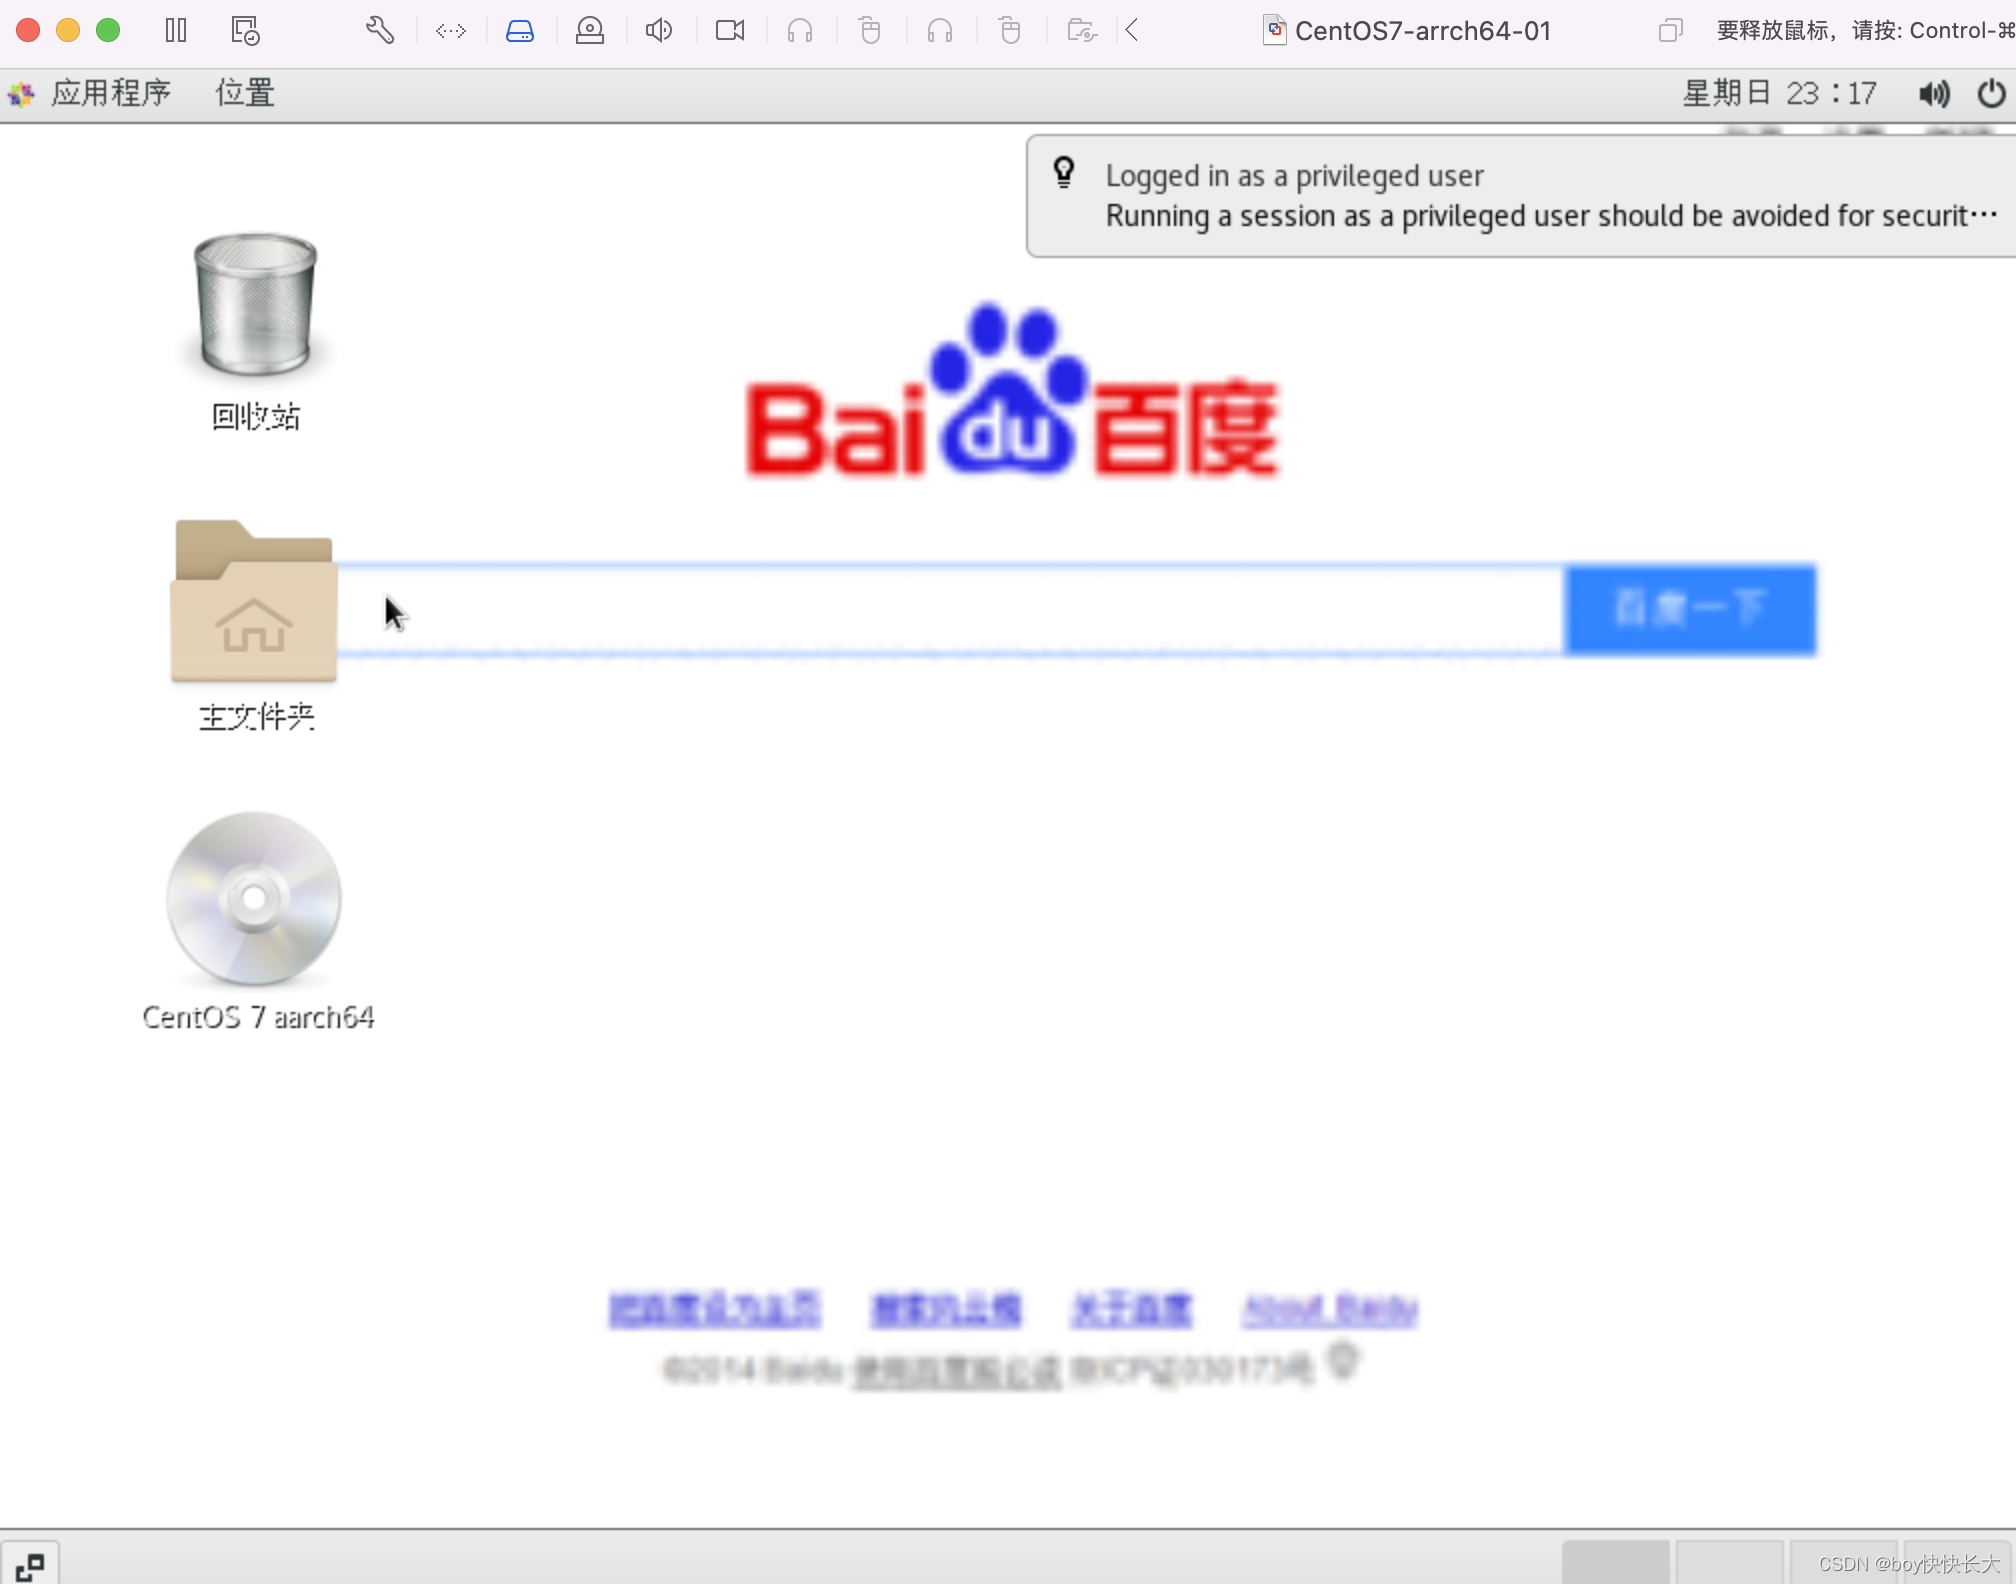2016x1584 pixels.
Task: Click the window list icon in bottom panel
Action: (x=30, y=1564)
